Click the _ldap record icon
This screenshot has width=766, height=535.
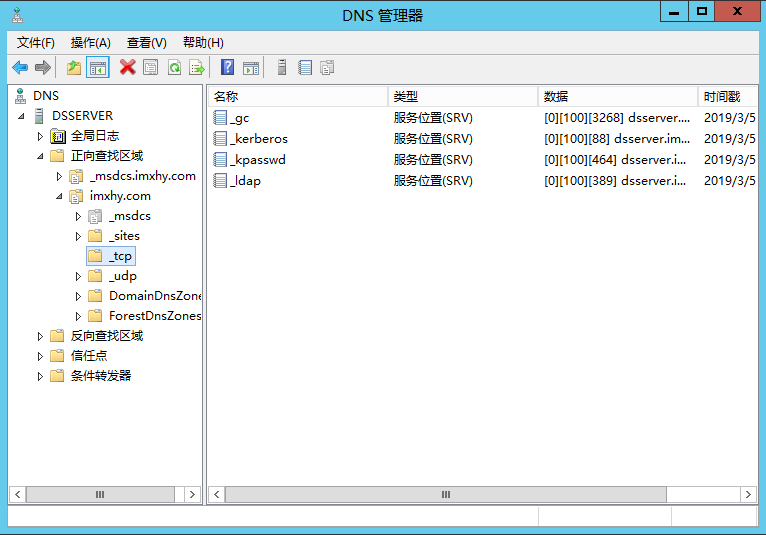(220, 180)
